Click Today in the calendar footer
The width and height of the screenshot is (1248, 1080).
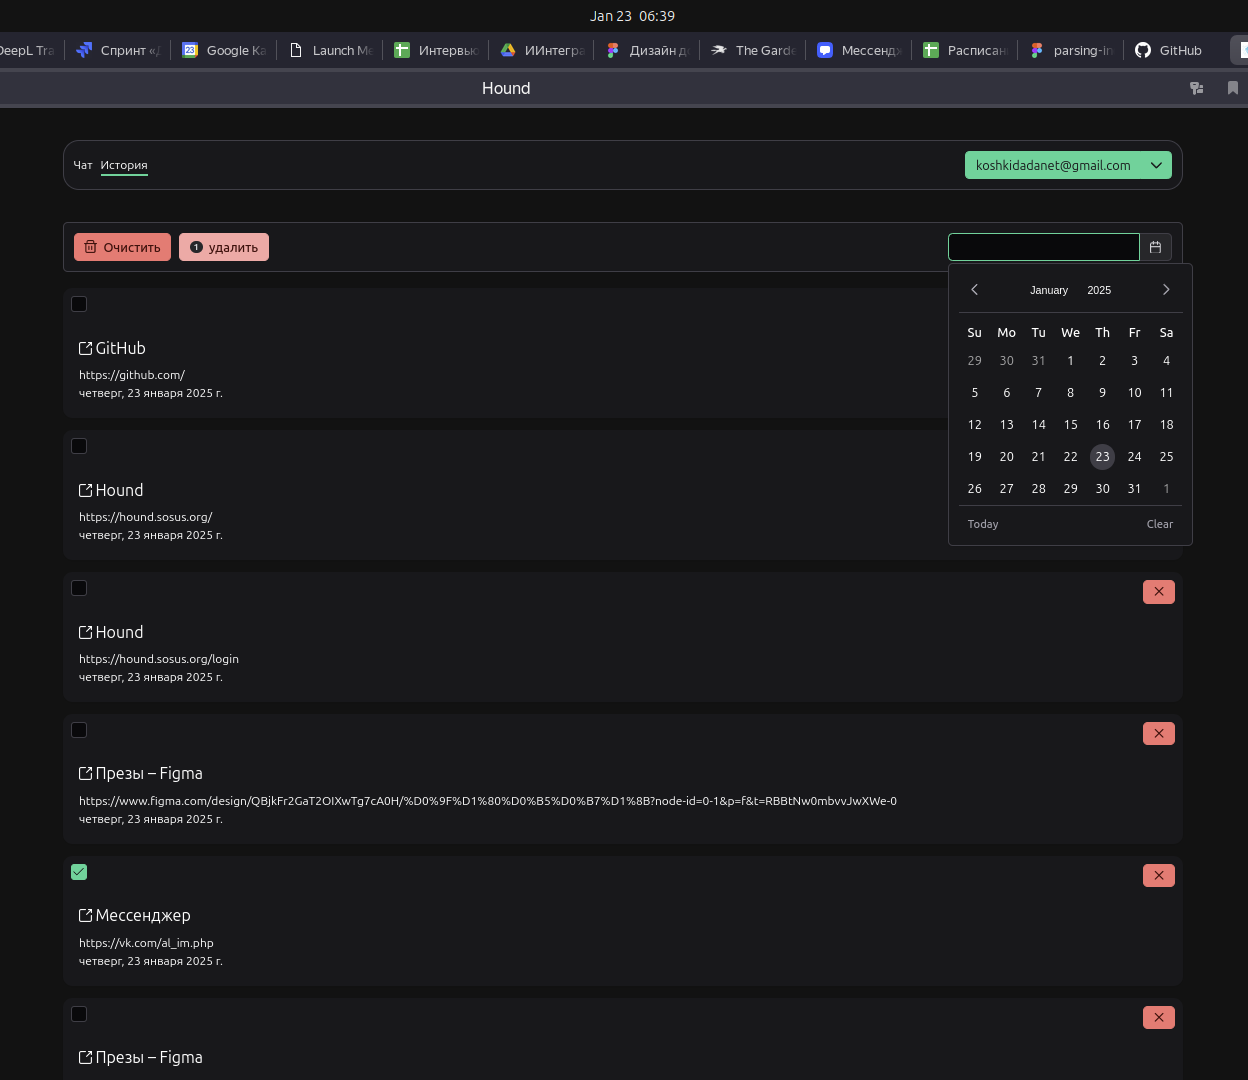983,524
